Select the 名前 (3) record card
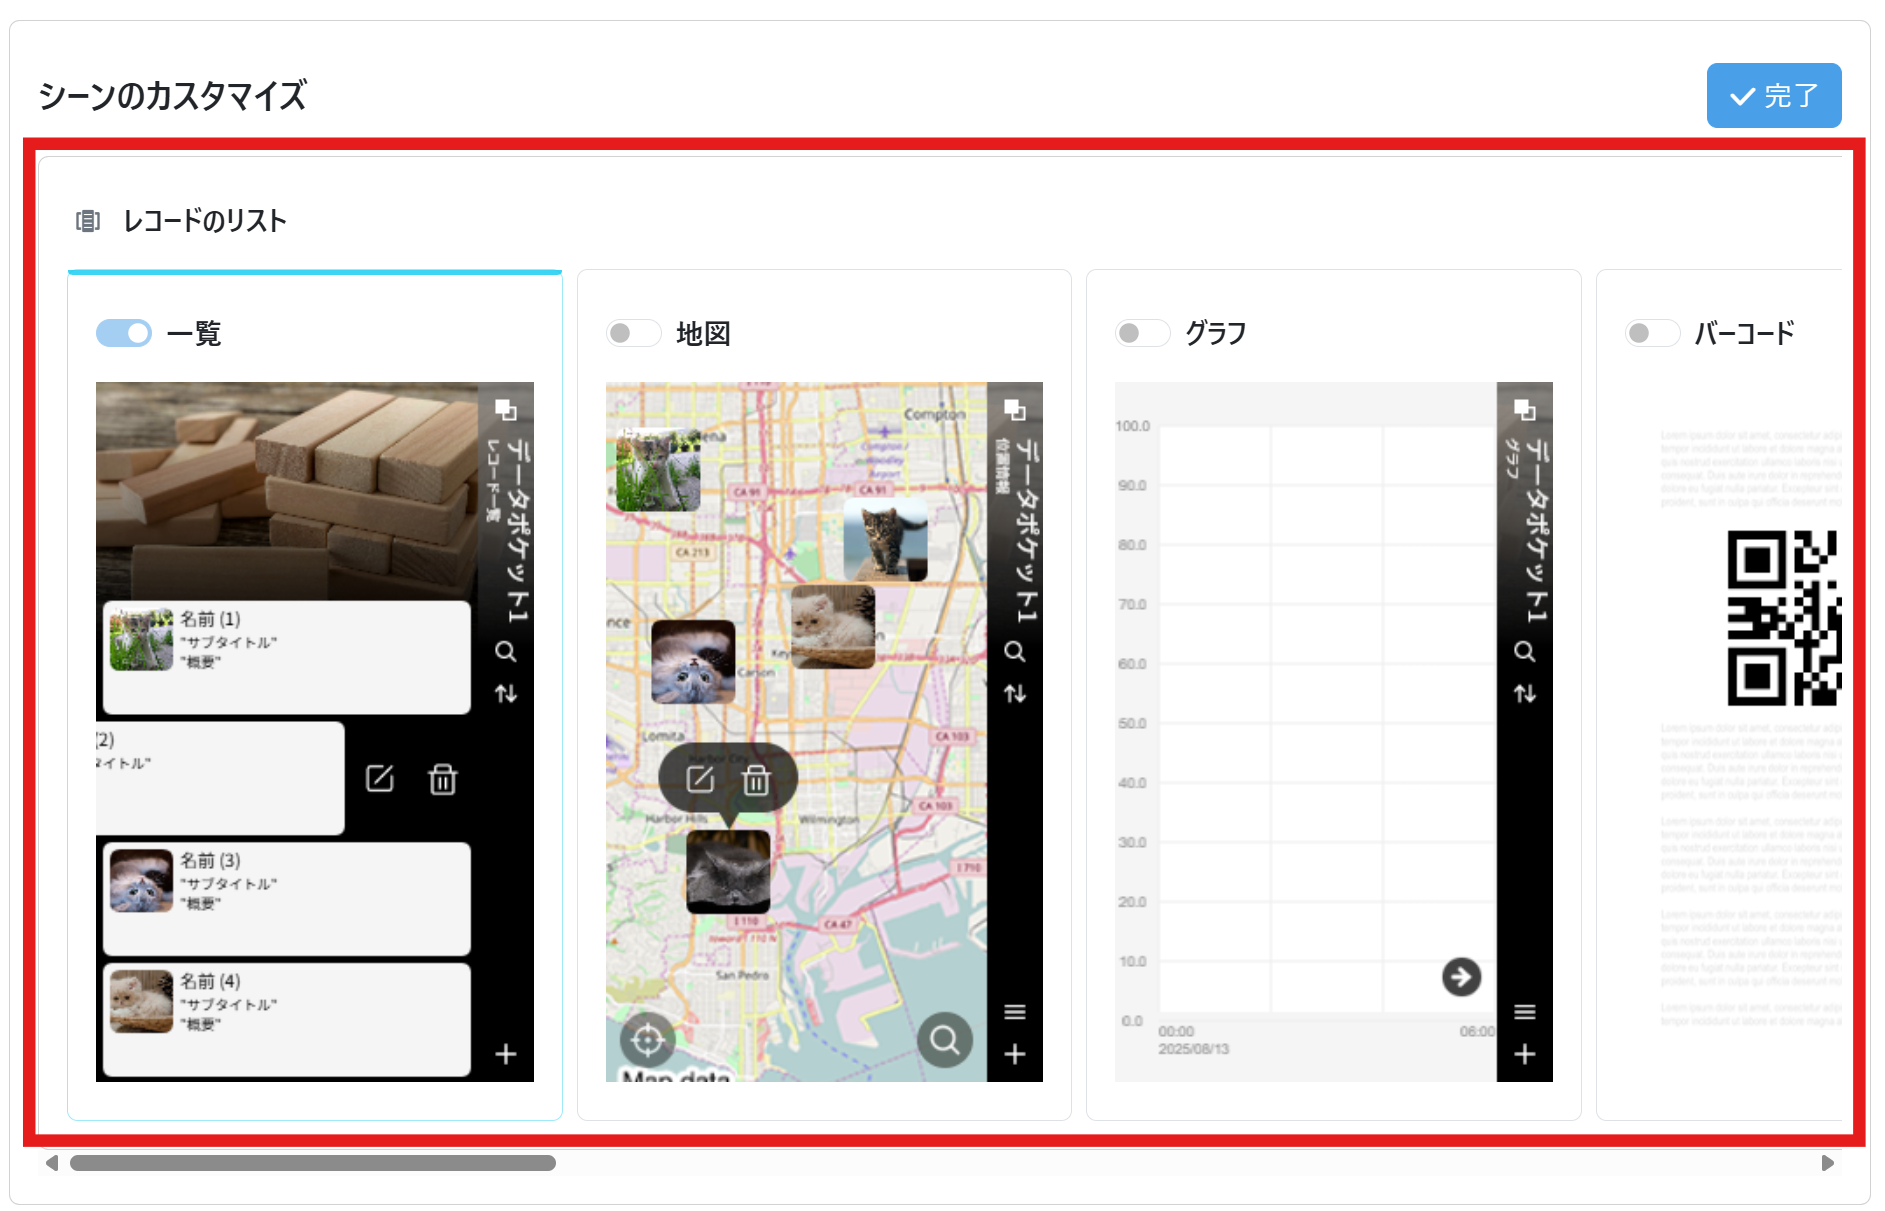The height and width of the screenshot is (1211, 1885). 287,898
